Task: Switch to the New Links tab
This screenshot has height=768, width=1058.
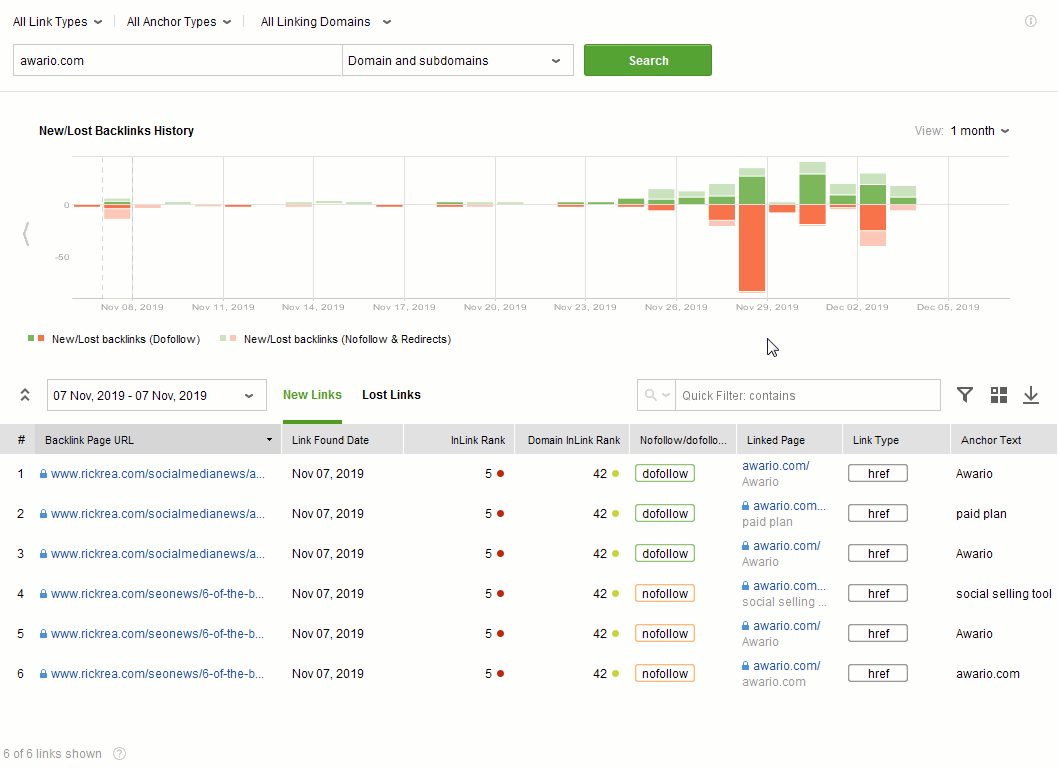Action: click(312, 395)
